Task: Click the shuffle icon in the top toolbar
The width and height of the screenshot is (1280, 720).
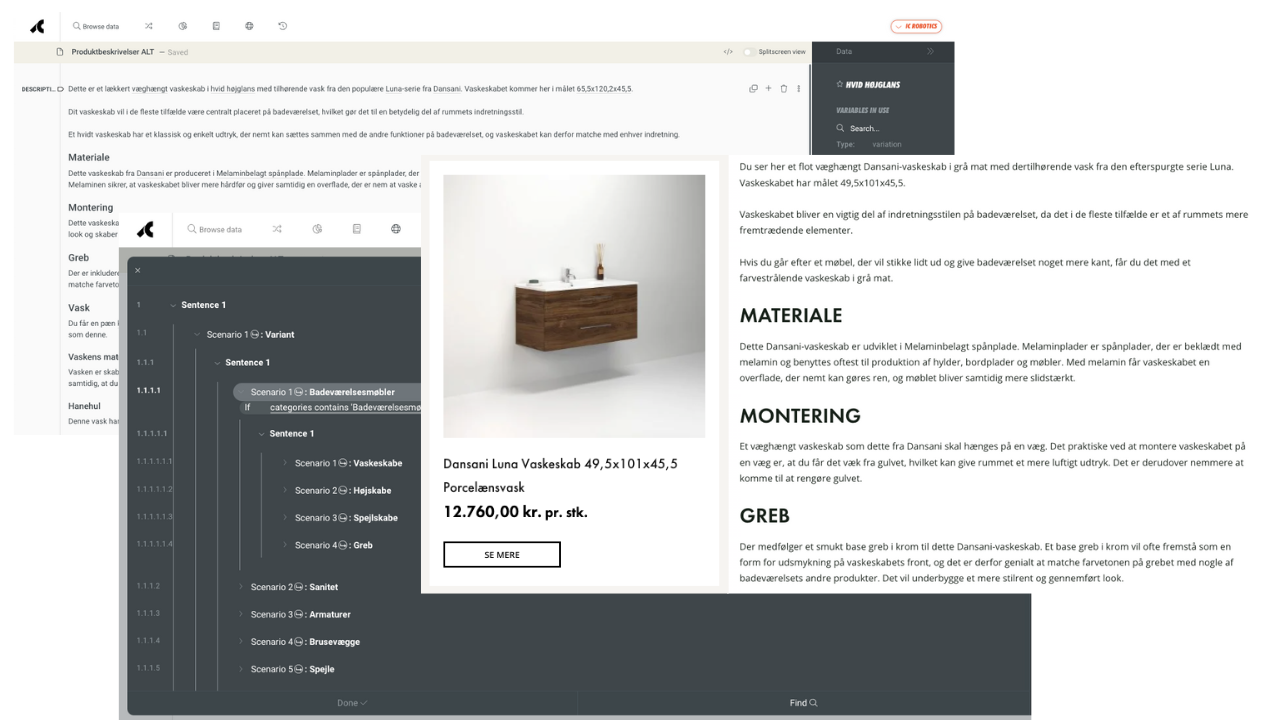Action: click(148, 26)
